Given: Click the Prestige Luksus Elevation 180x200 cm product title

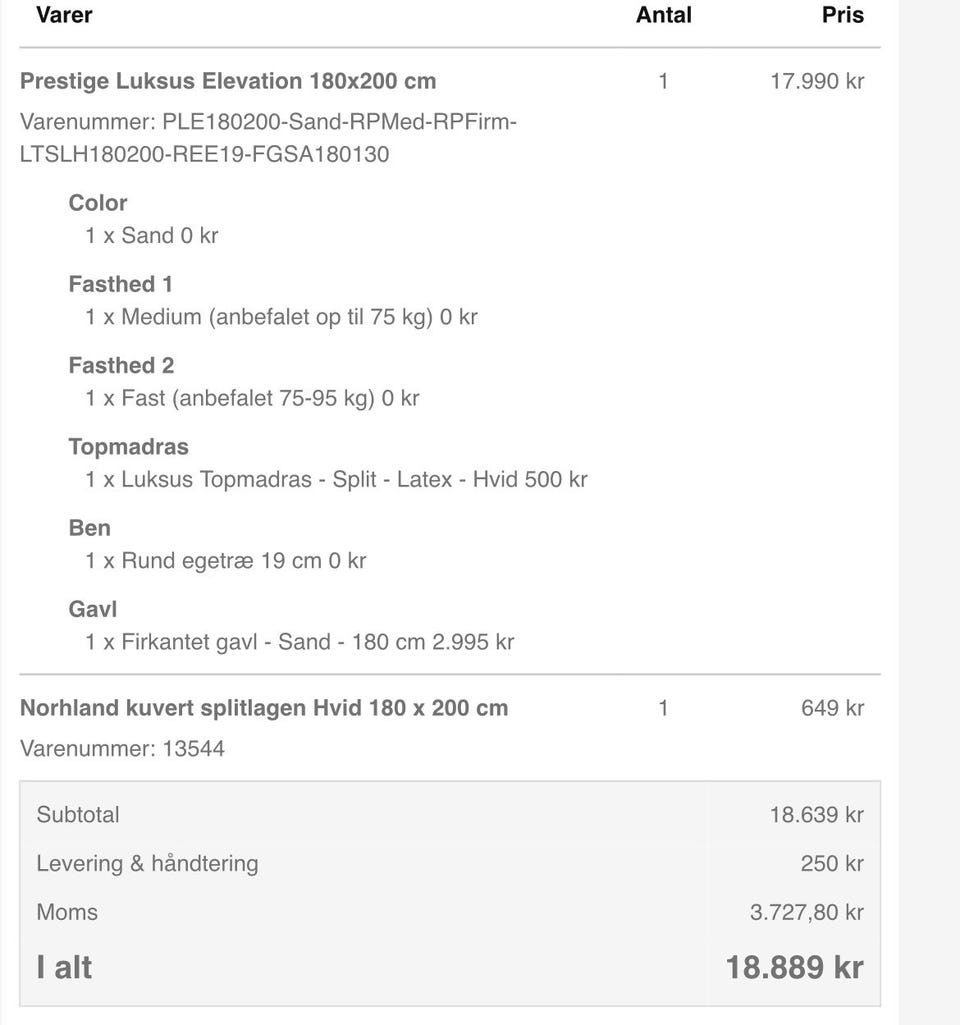Looking at the screenshot, I should click(x=228, y=81).
